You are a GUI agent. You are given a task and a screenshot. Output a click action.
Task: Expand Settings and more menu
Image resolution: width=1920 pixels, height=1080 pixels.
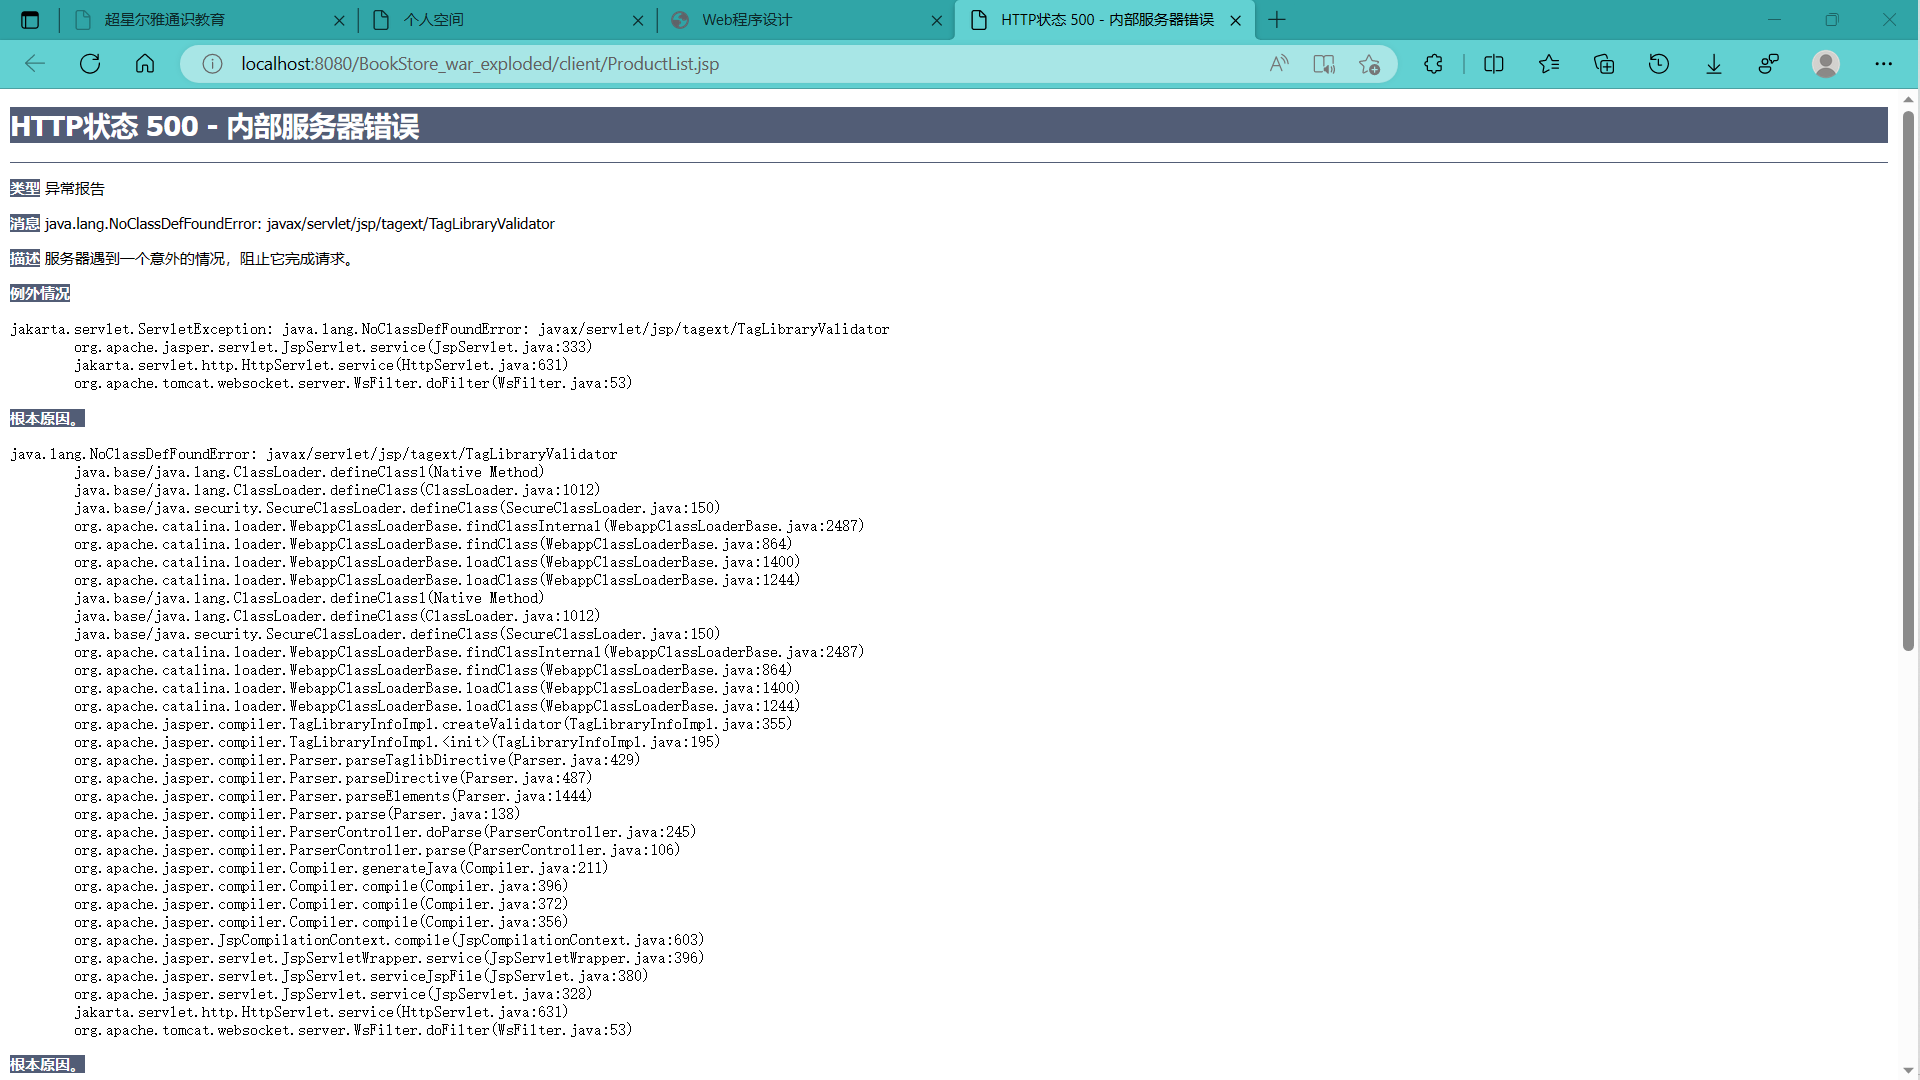1883,64
